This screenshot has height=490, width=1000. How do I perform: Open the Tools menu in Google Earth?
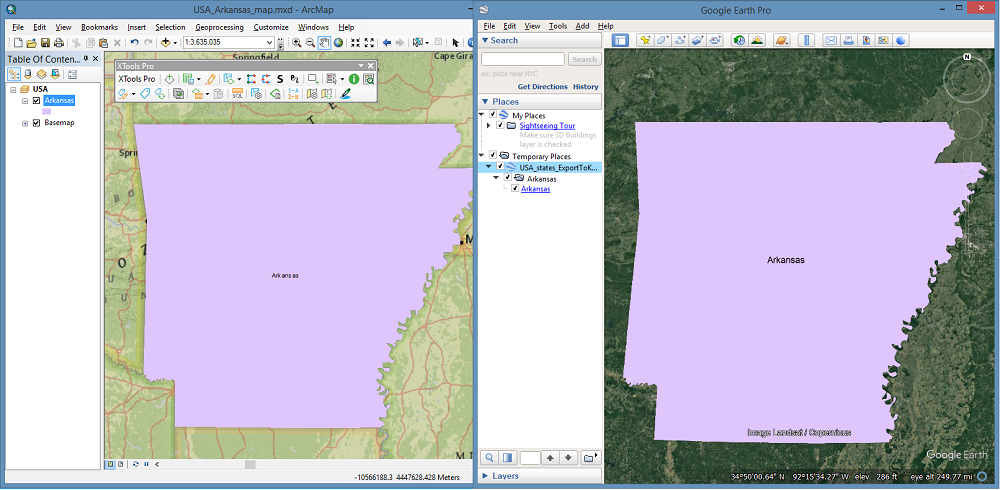pyautogui.click(x=557, y=26)
